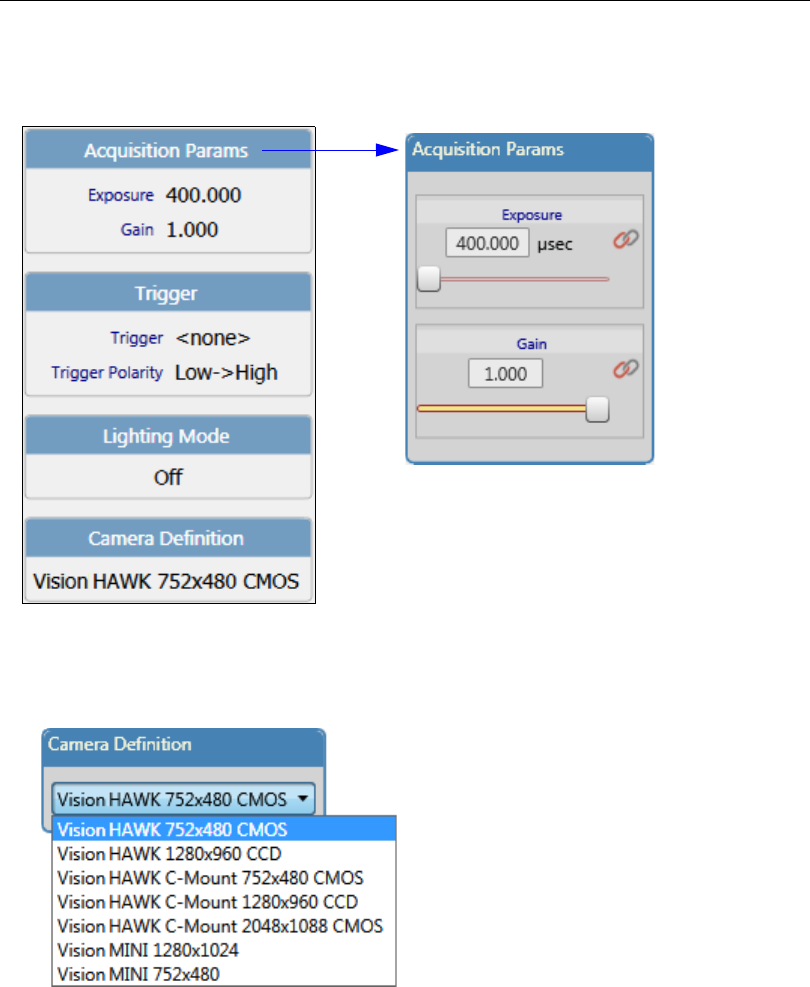This screenshot has height=987, width=810.
Task: Open the Camera Definition combo box
Action: pos(183,799)
